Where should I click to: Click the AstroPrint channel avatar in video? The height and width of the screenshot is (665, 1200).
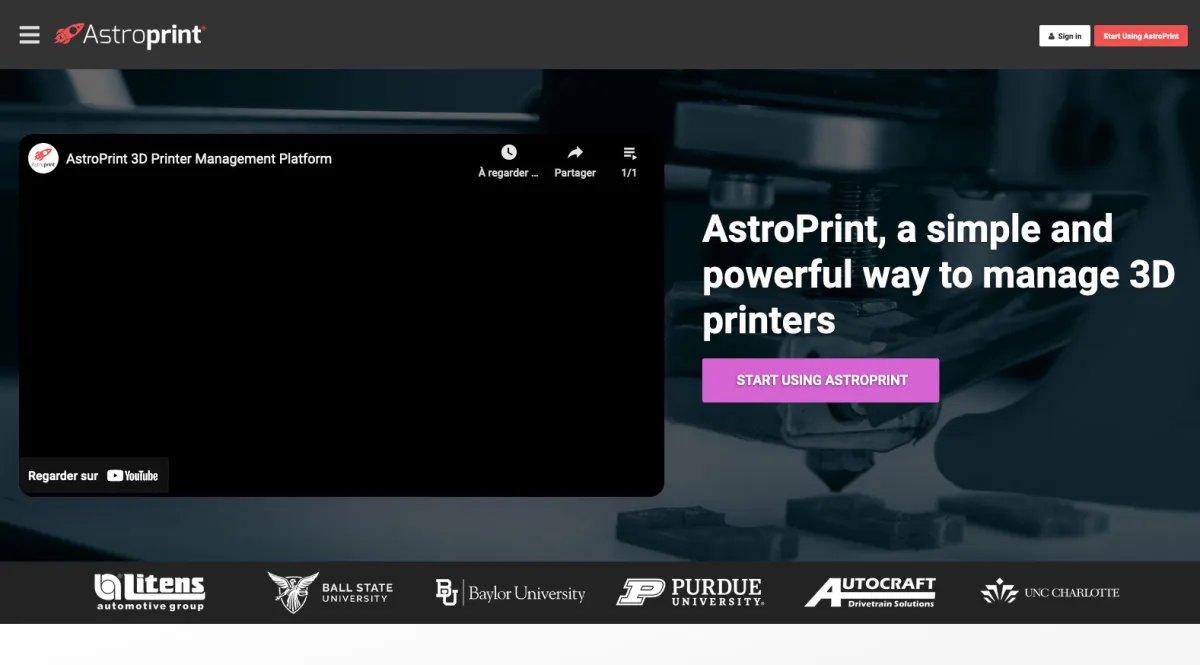[43, 158]
